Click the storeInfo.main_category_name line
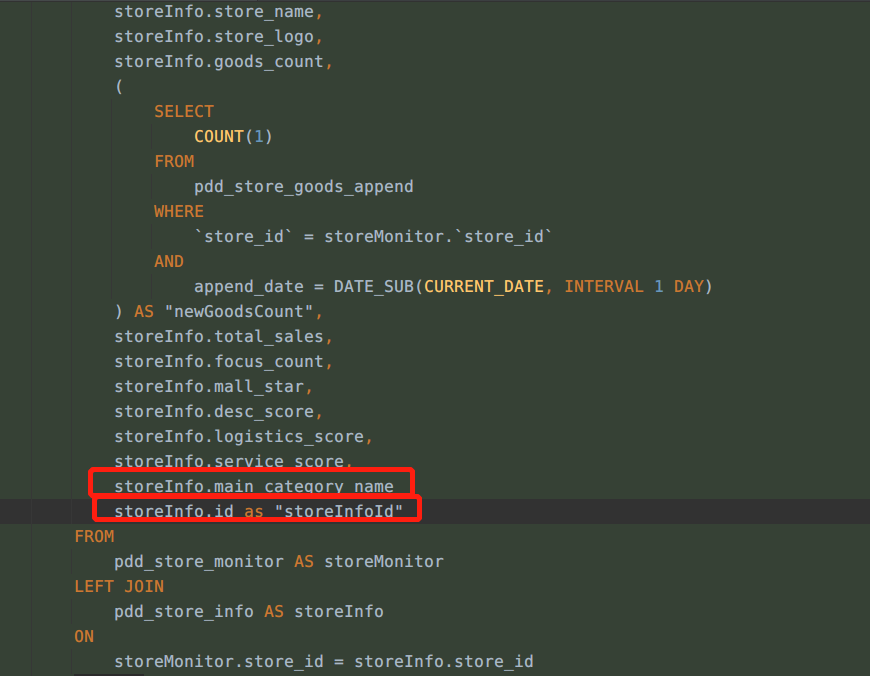Viewport: 870px width, 676px height. tap(254, 486)
